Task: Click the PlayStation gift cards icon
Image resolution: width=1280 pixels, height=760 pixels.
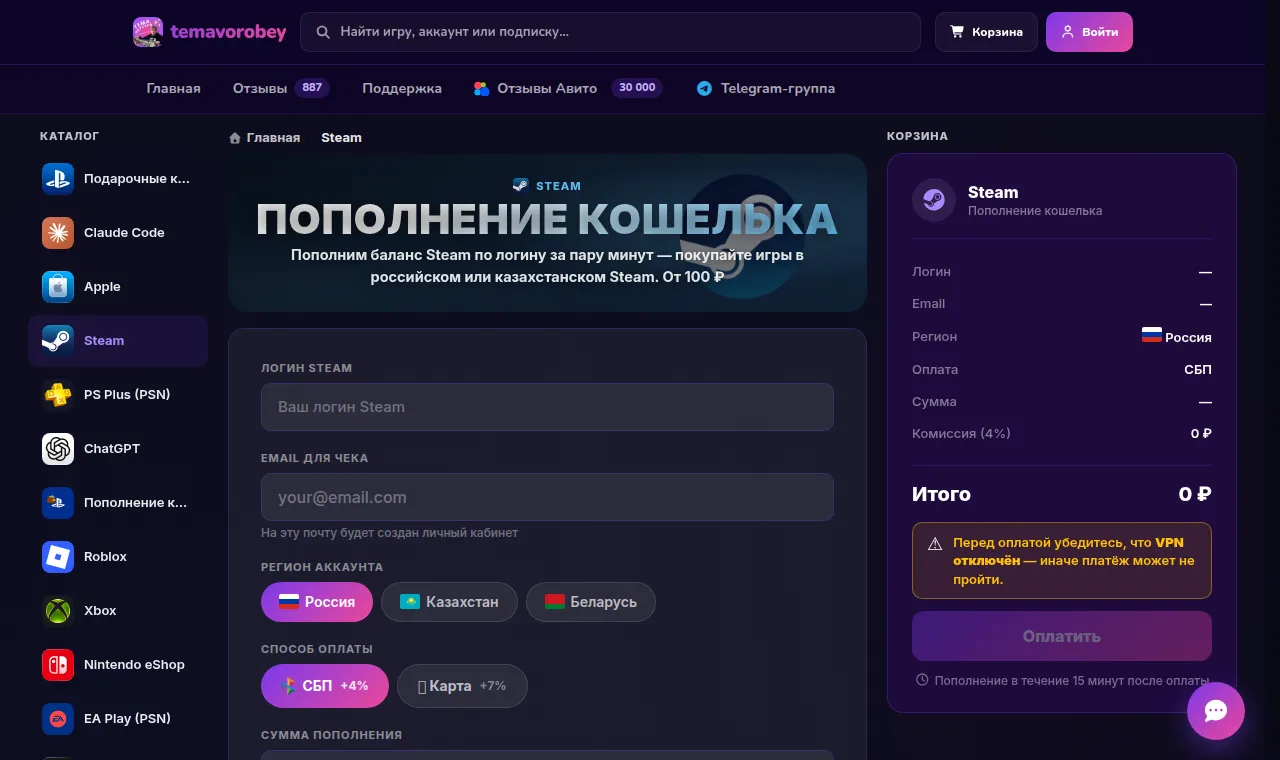Action: [x=58, y=178]
